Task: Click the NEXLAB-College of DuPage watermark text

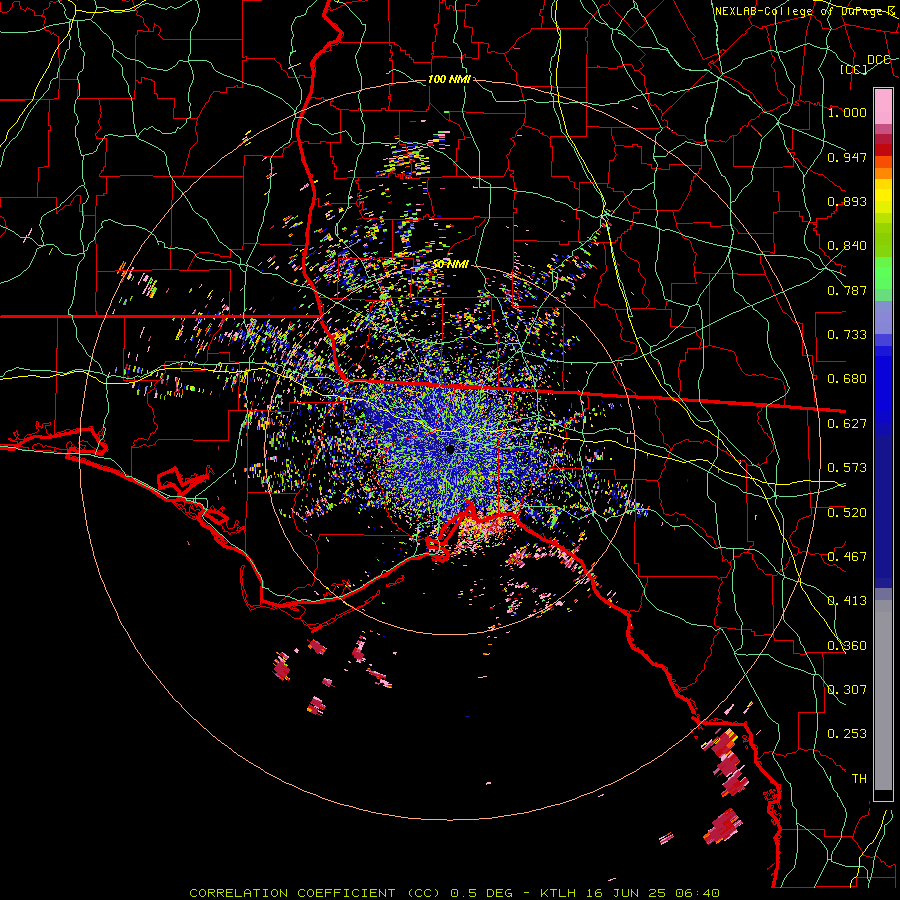Action: coord(805,11)
